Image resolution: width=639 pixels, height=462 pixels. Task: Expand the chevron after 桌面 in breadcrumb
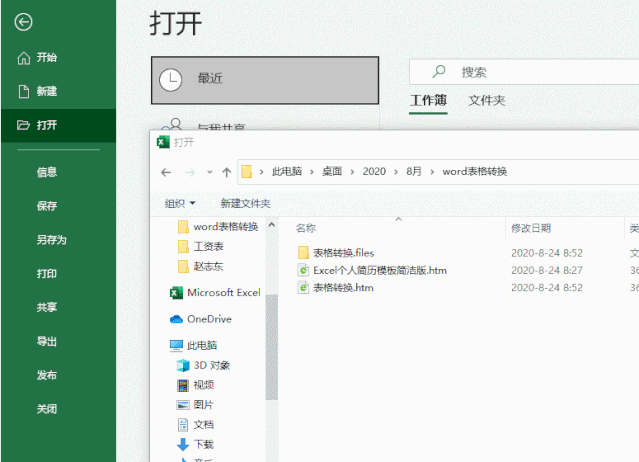(x=352, y=172)
